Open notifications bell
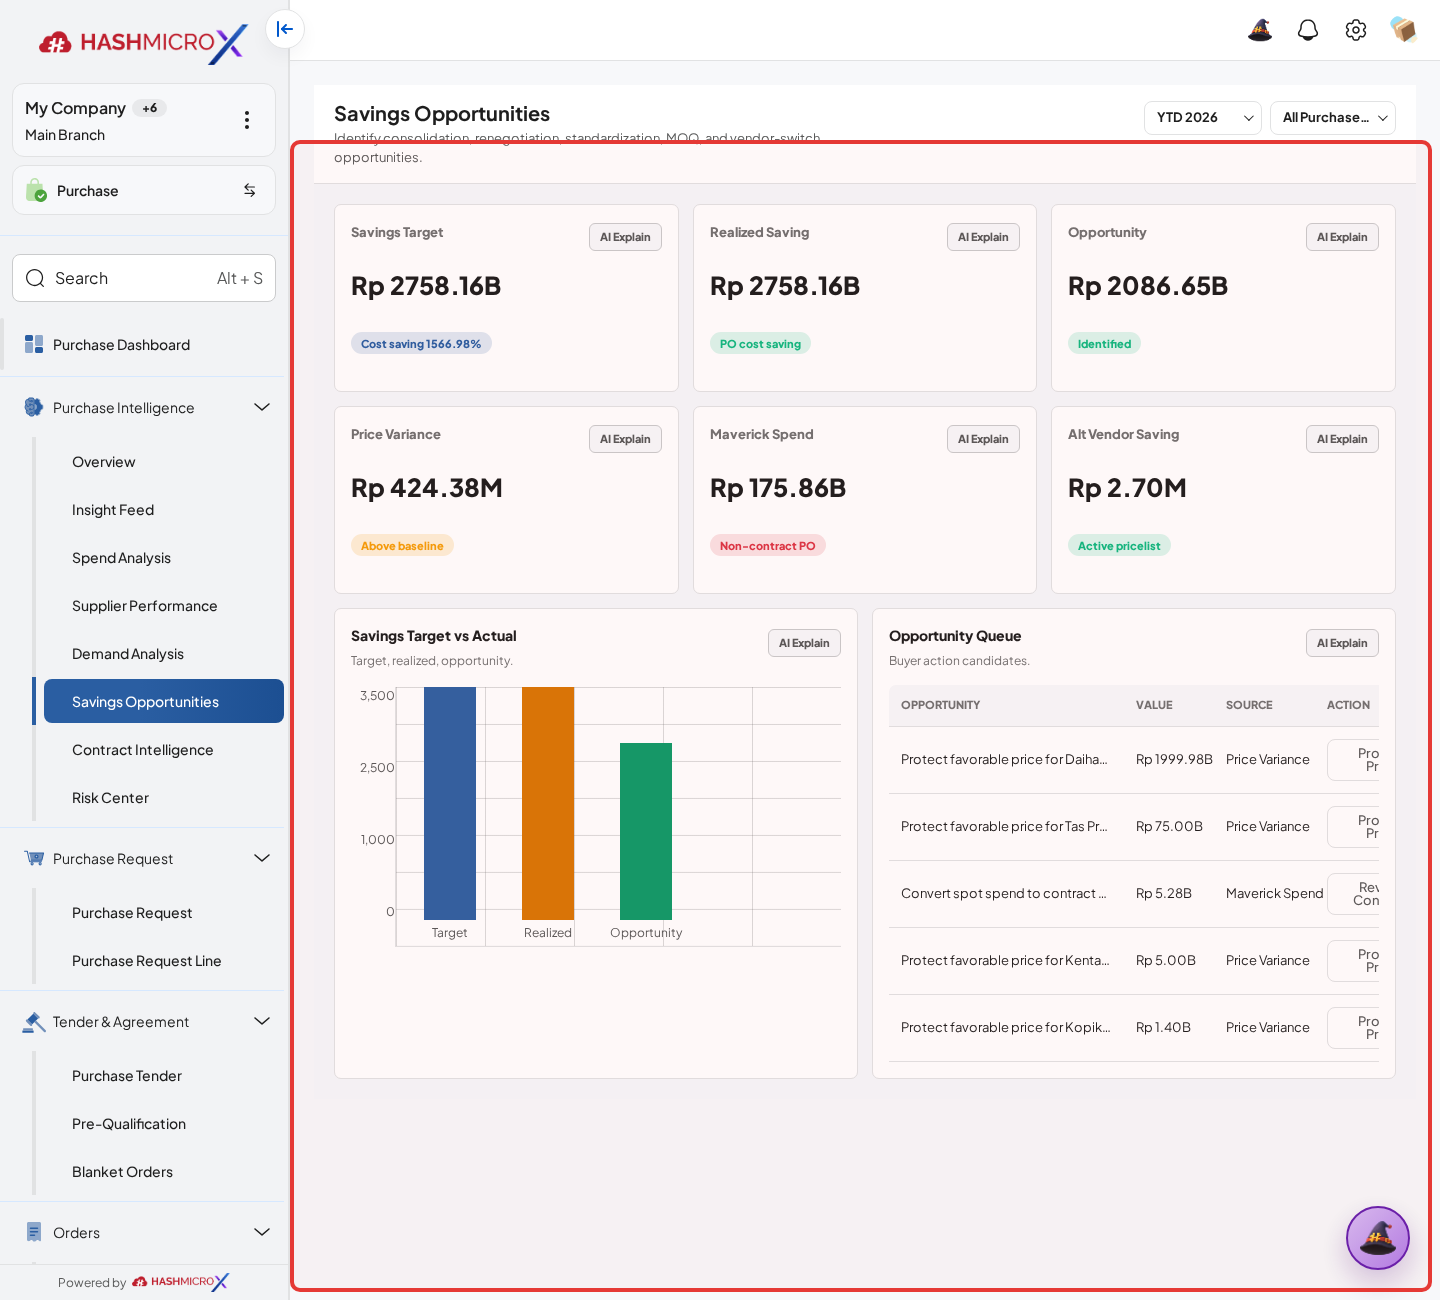 coord(1308,30)
